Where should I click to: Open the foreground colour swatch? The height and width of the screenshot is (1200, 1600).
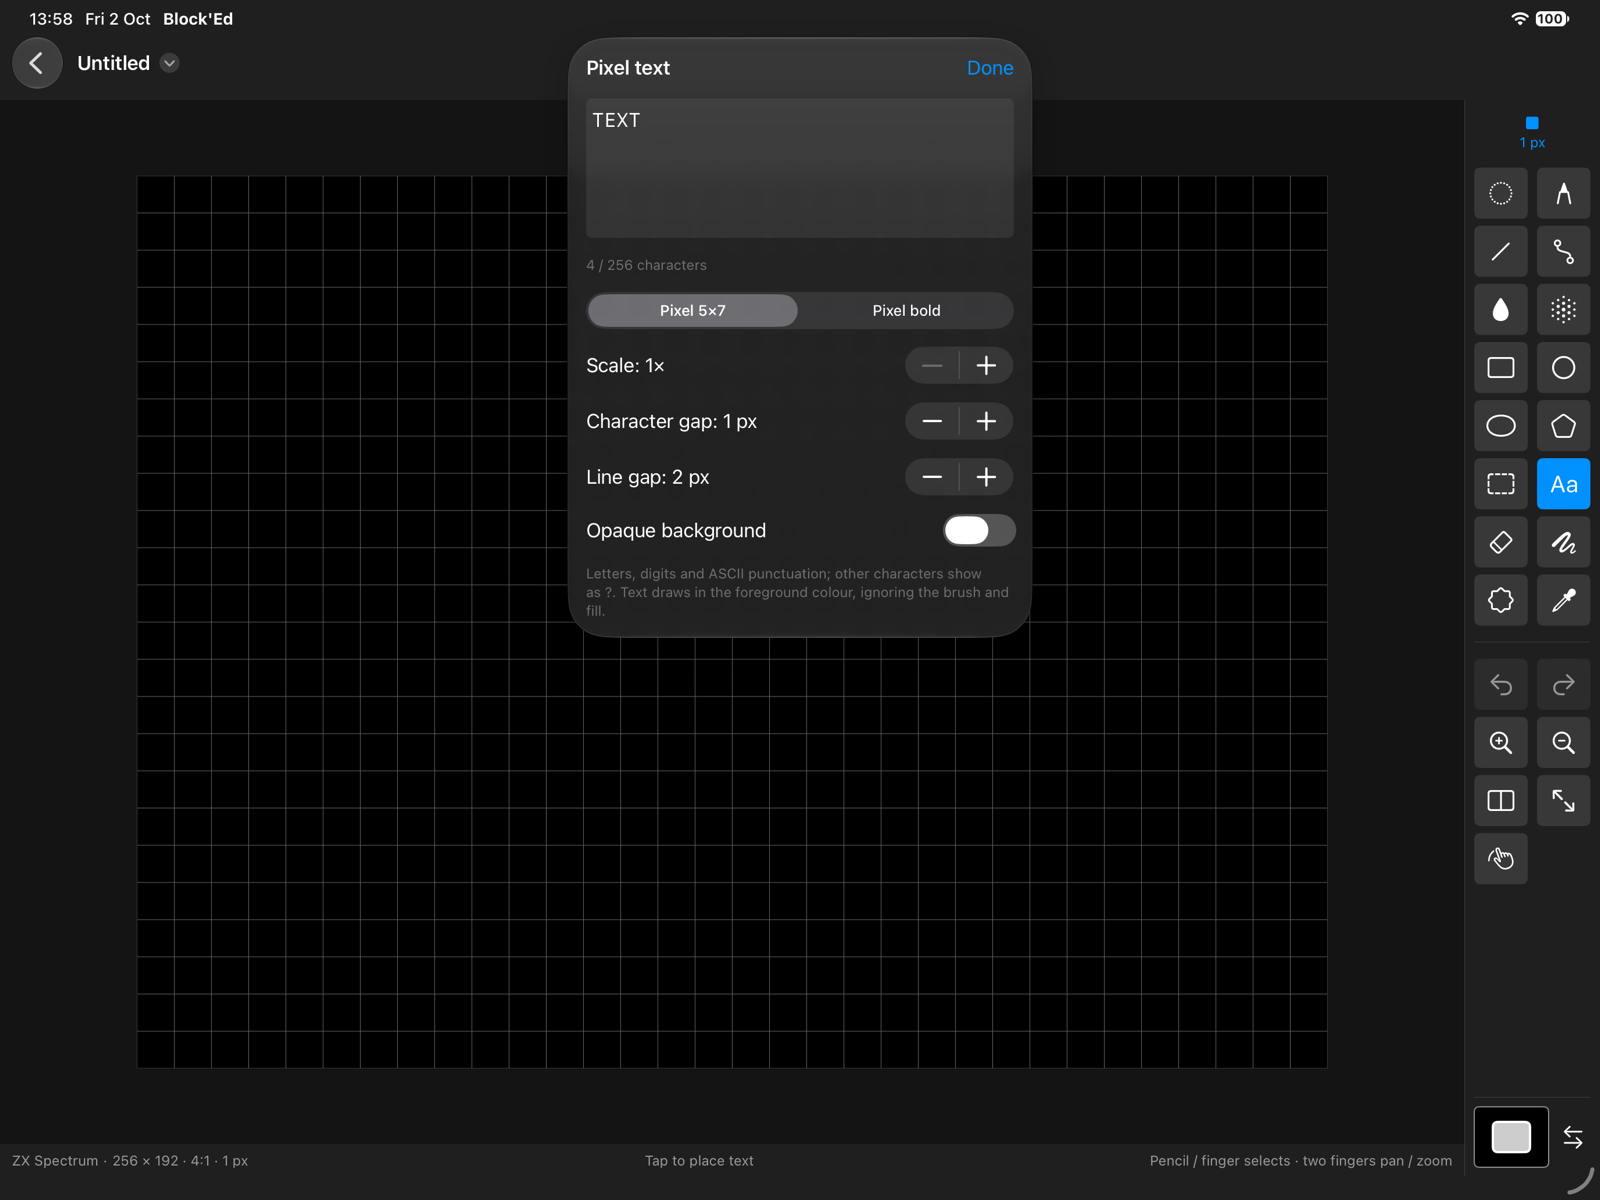[1511, 1137]
